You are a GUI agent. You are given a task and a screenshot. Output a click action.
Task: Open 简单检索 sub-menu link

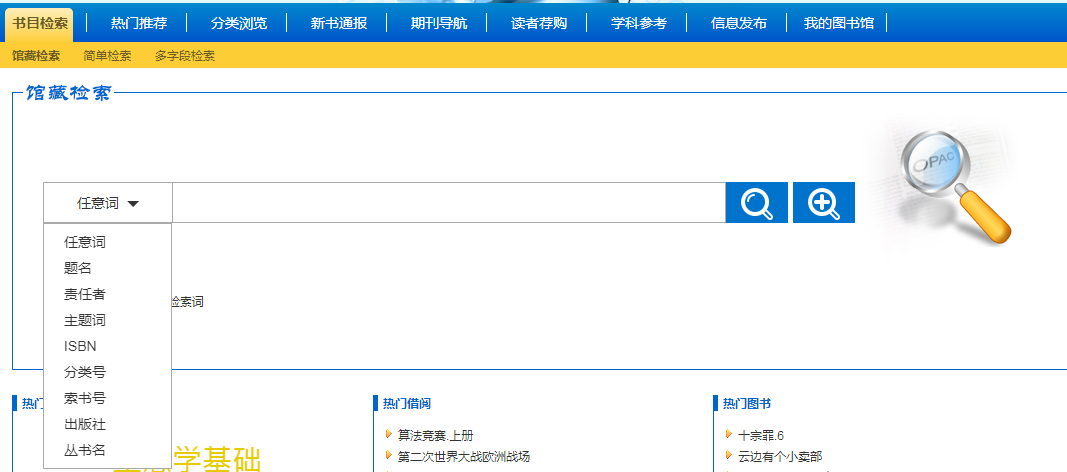click(108, 56)
